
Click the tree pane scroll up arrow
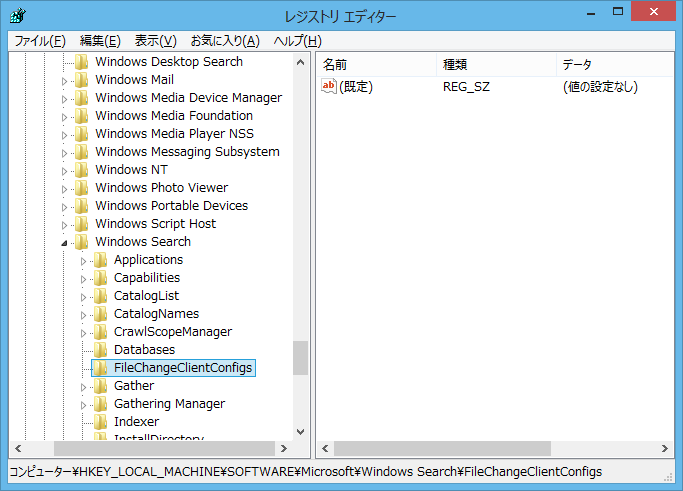click(301, 62)
